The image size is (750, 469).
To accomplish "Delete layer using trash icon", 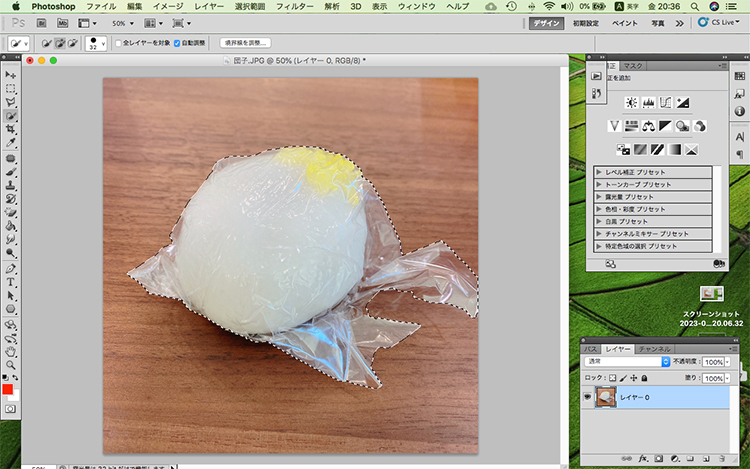I will coord(721,458).
